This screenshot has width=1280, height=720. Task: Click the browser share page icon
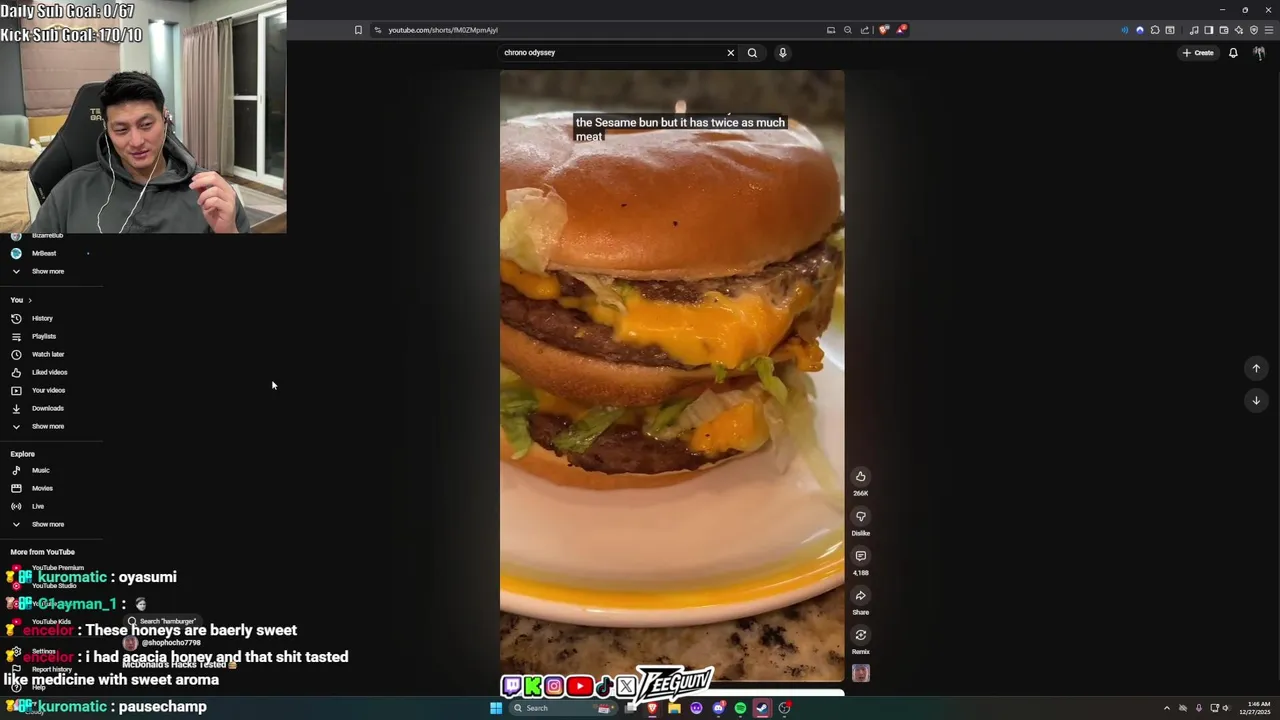coord(865,30)
